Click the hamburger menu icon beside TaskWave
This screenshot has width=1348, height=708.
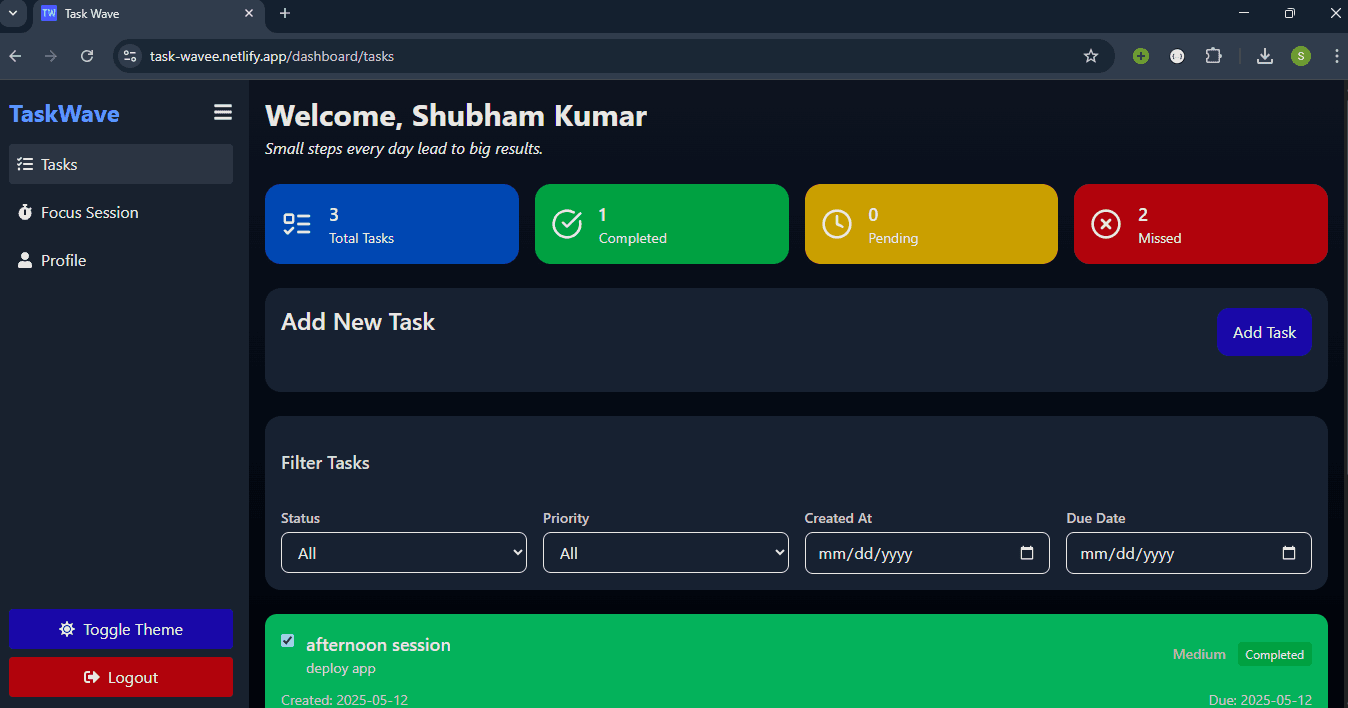click(223, 113)
